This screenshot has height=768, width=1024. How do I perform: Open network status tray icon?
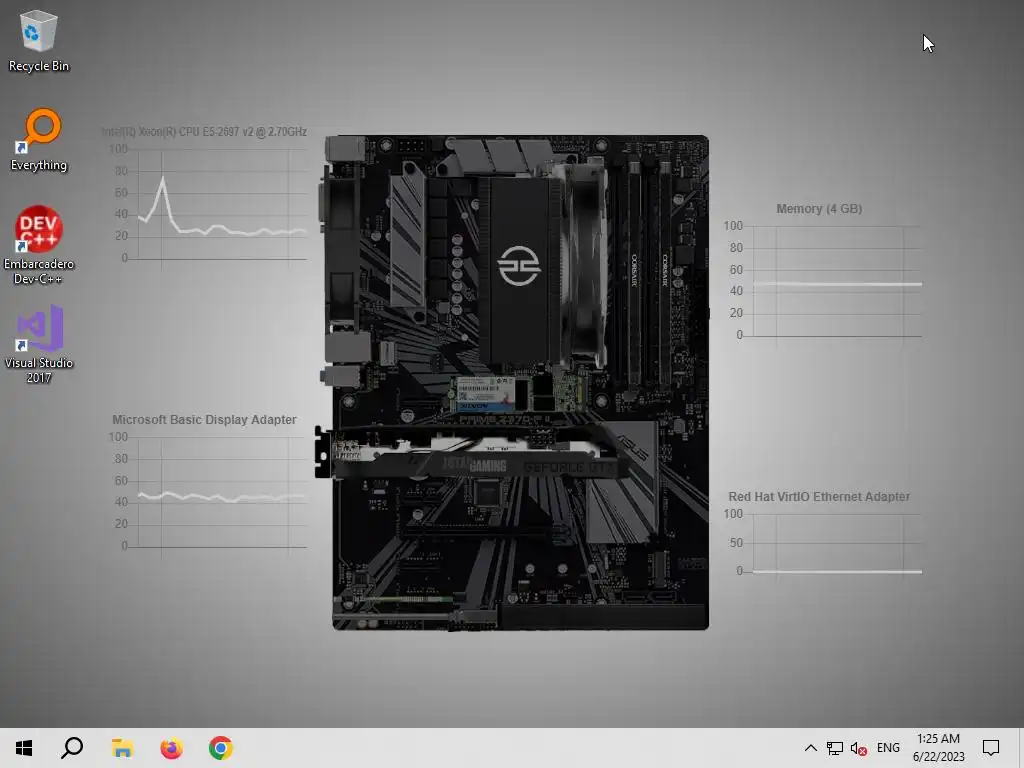pos(835,748)
